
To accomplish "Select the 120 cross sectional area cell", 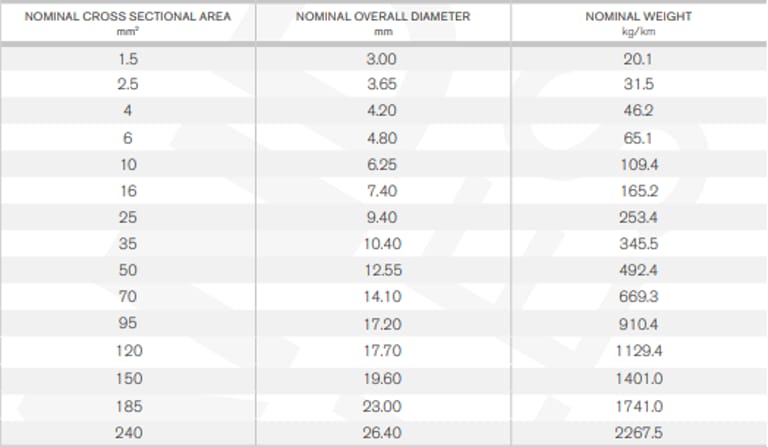I will pos(128,351).
